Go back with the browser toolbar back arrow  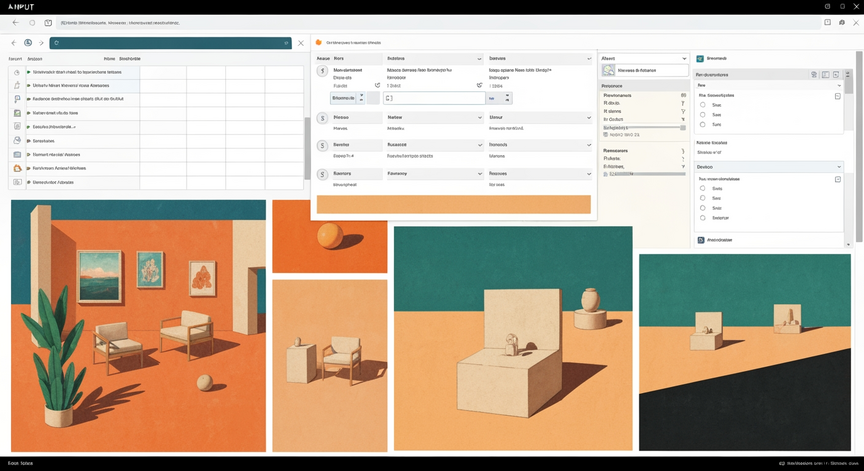tap(15, 23)
